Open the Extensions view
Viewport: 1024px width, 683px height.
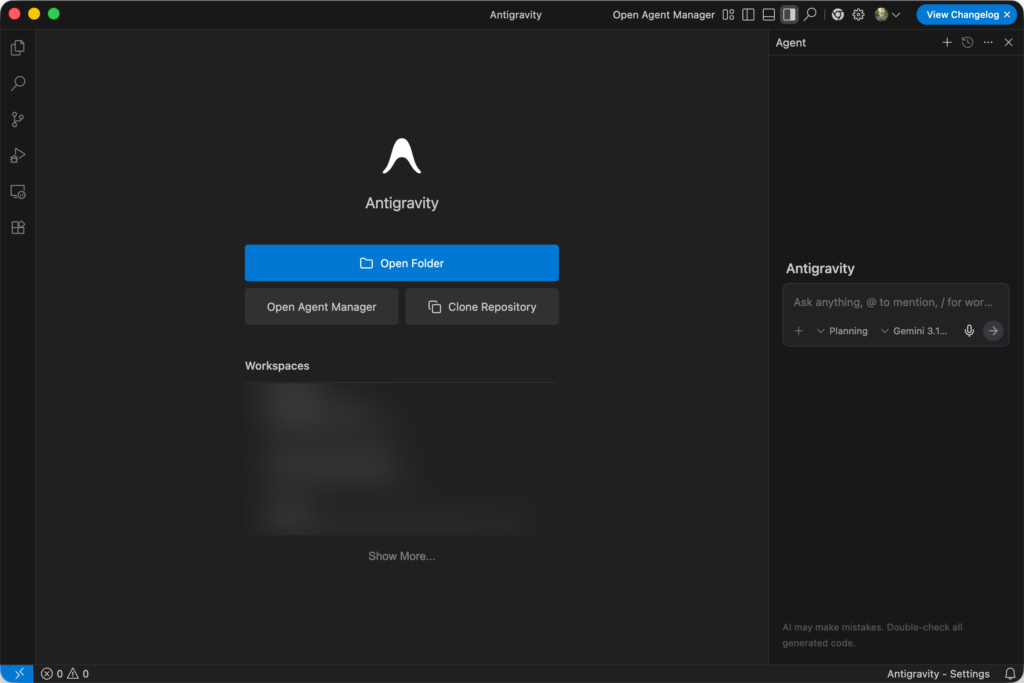click(x=17, y=228)
